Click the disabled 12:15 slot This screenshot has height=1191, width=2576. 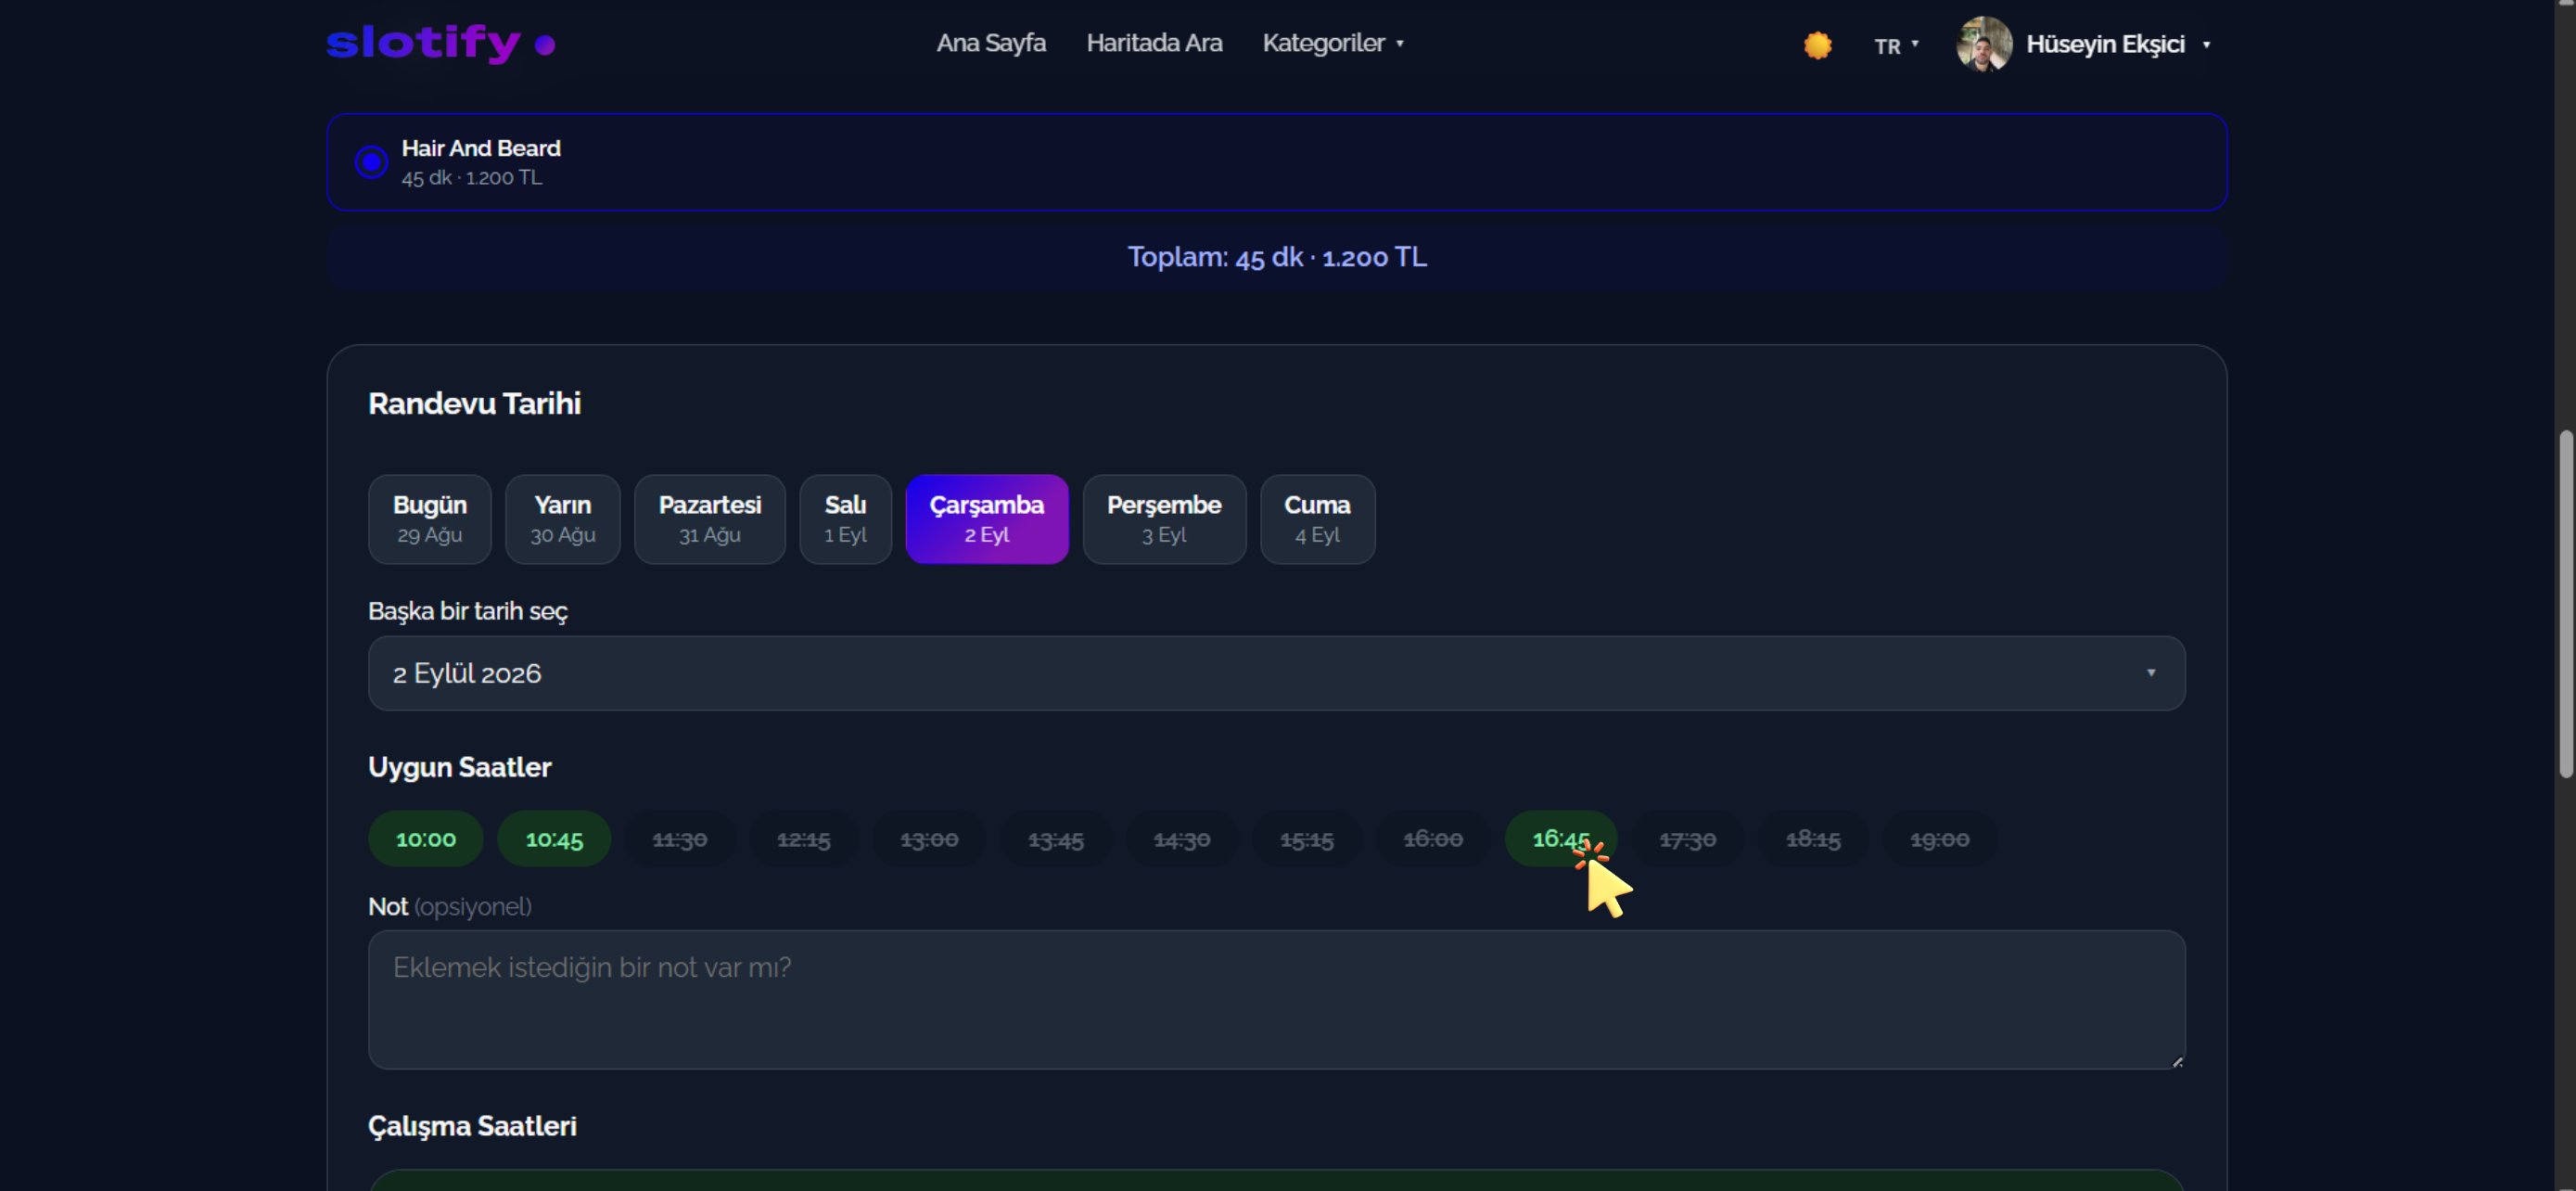tap(804, 839)
